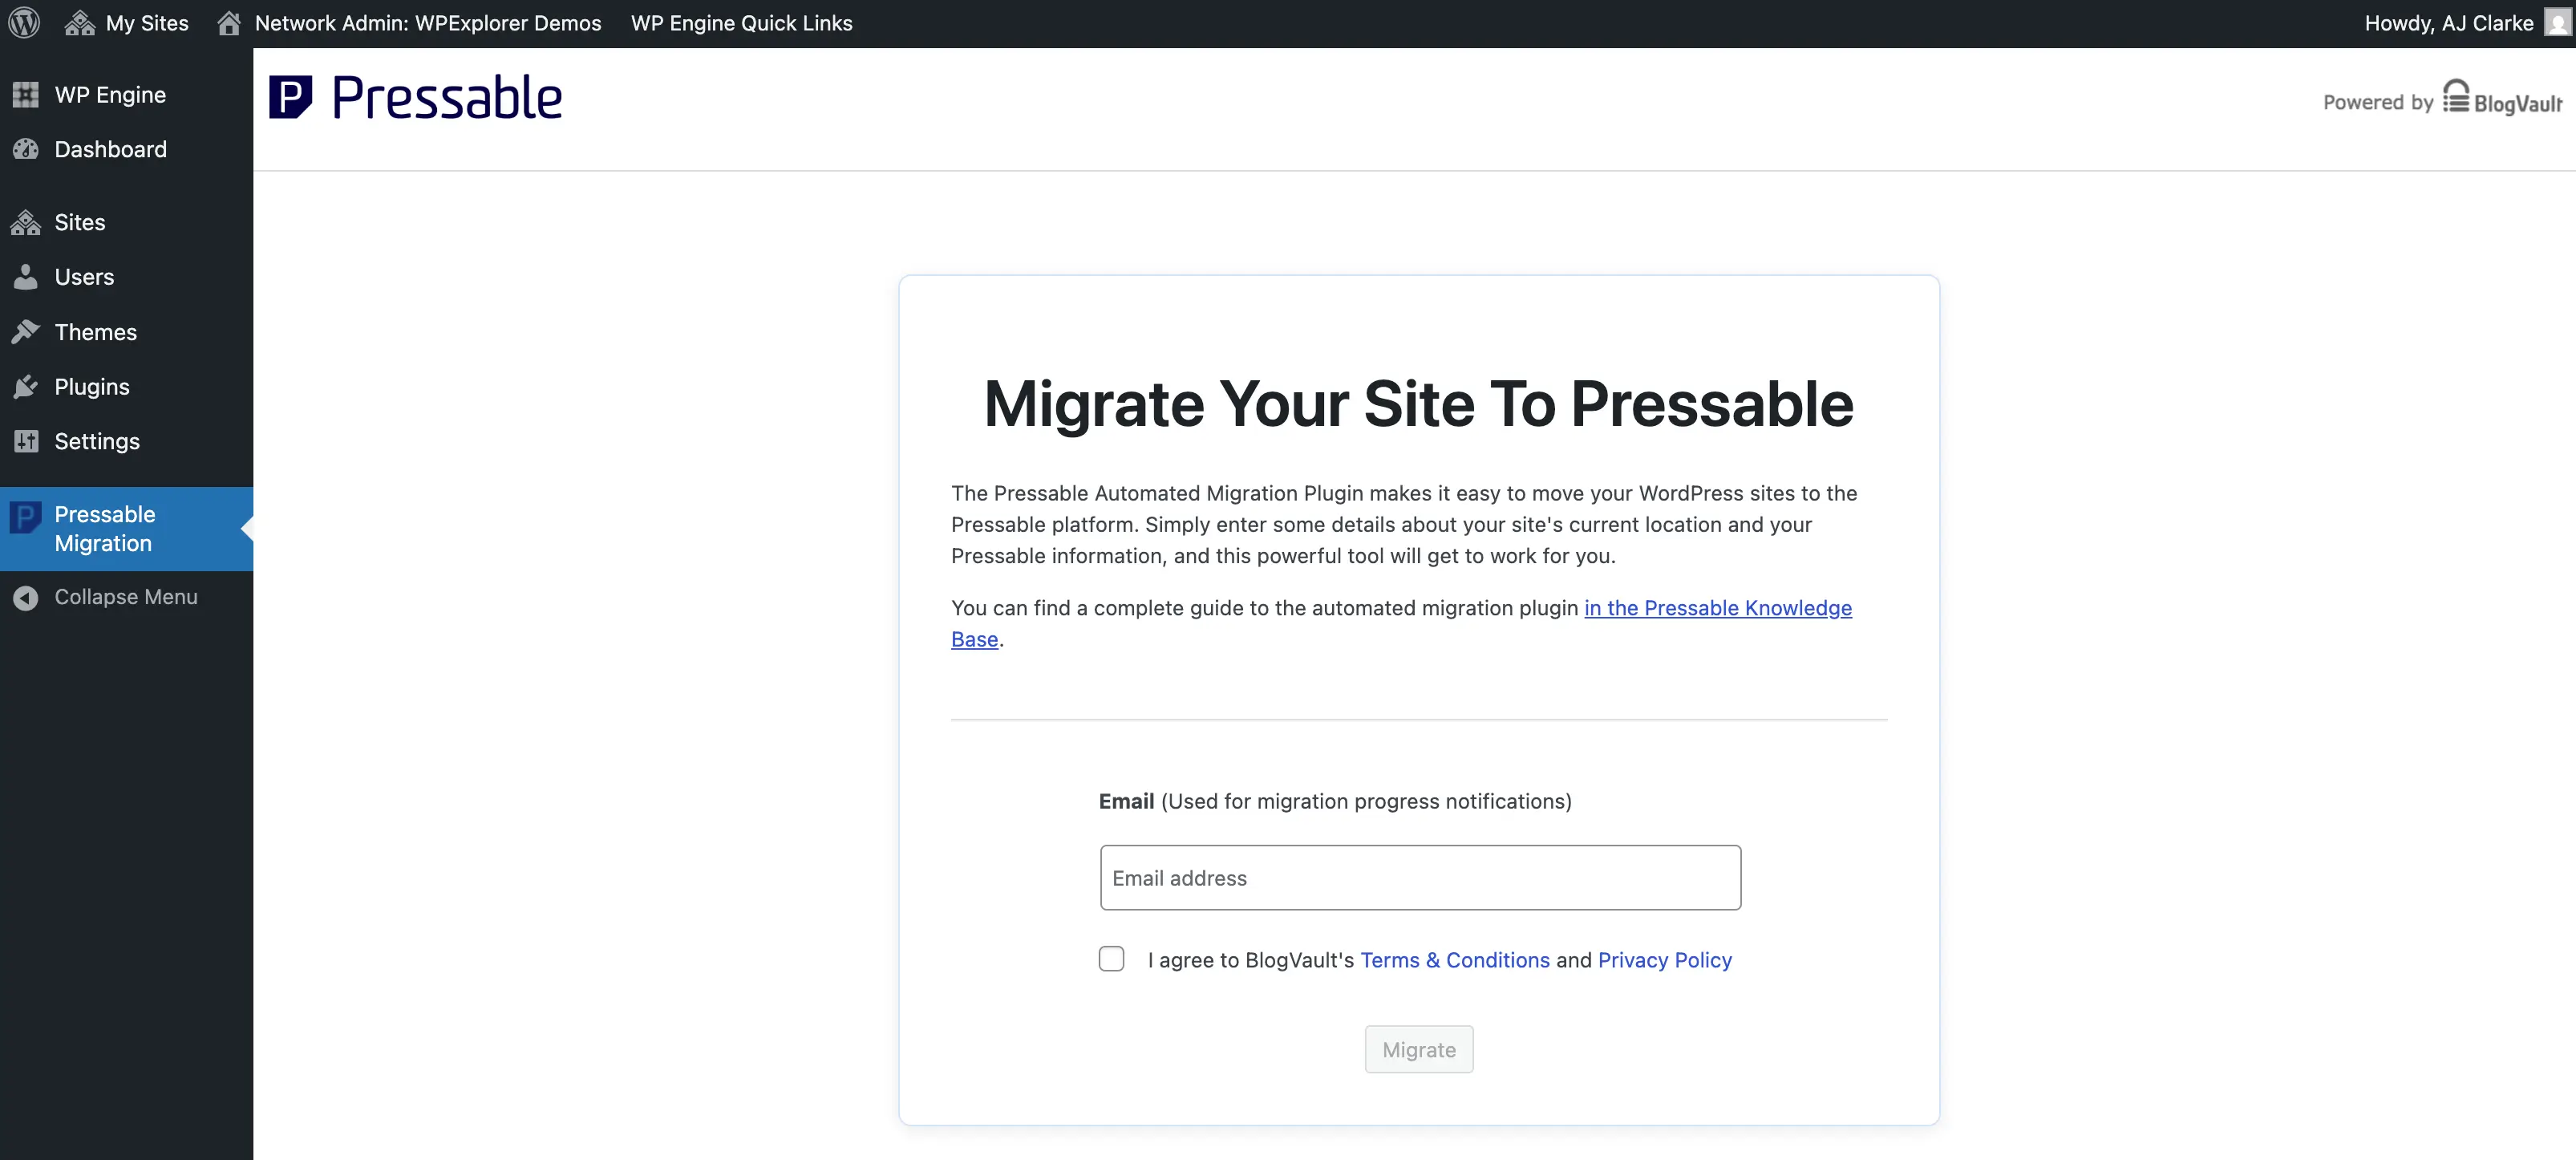Click the WordPress logo icon
The height and width of the screenshot is (1160, 2576).
(x=24, y=22)
